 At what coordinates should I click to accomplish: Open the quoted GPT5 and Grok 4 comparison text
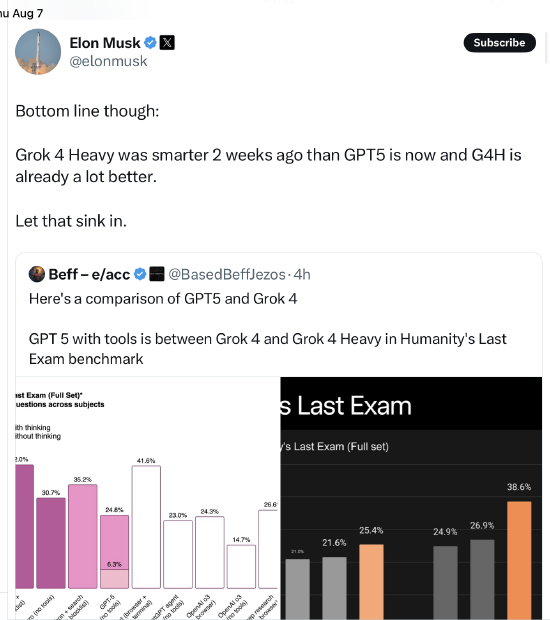click(267, 329)
